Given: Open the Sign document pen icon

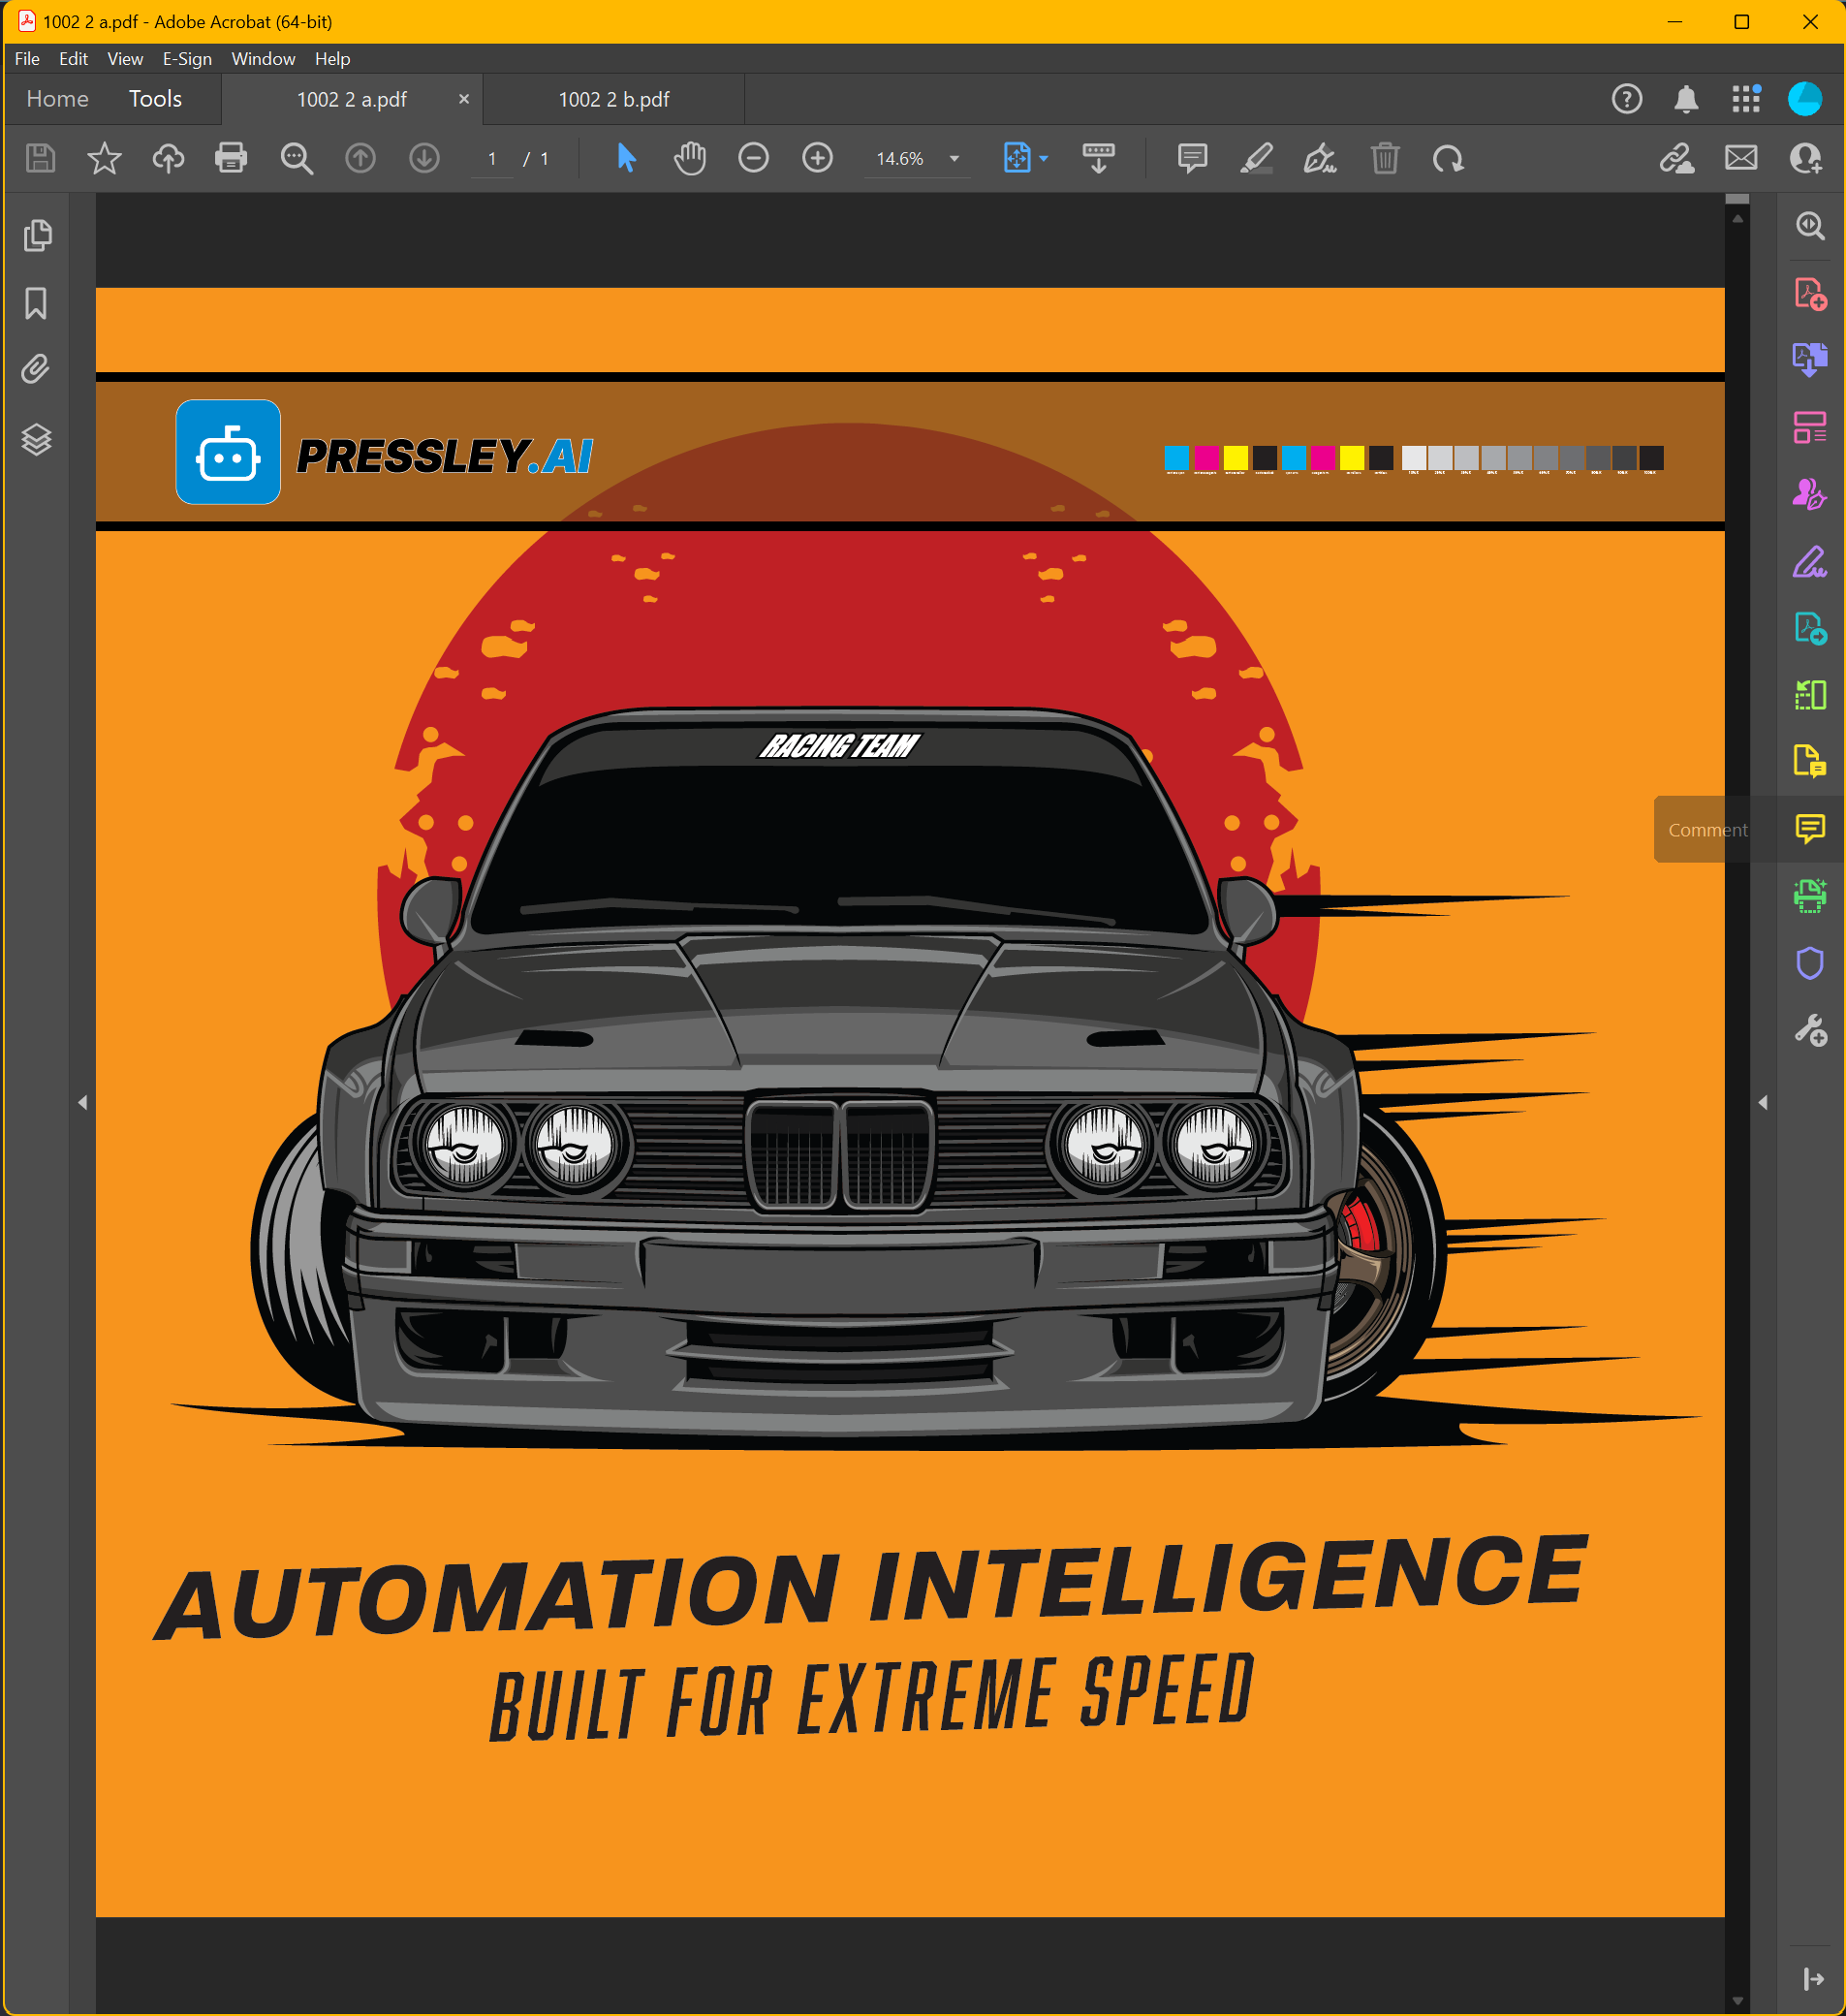Looking at the screenshot, I should (1320, 158).
